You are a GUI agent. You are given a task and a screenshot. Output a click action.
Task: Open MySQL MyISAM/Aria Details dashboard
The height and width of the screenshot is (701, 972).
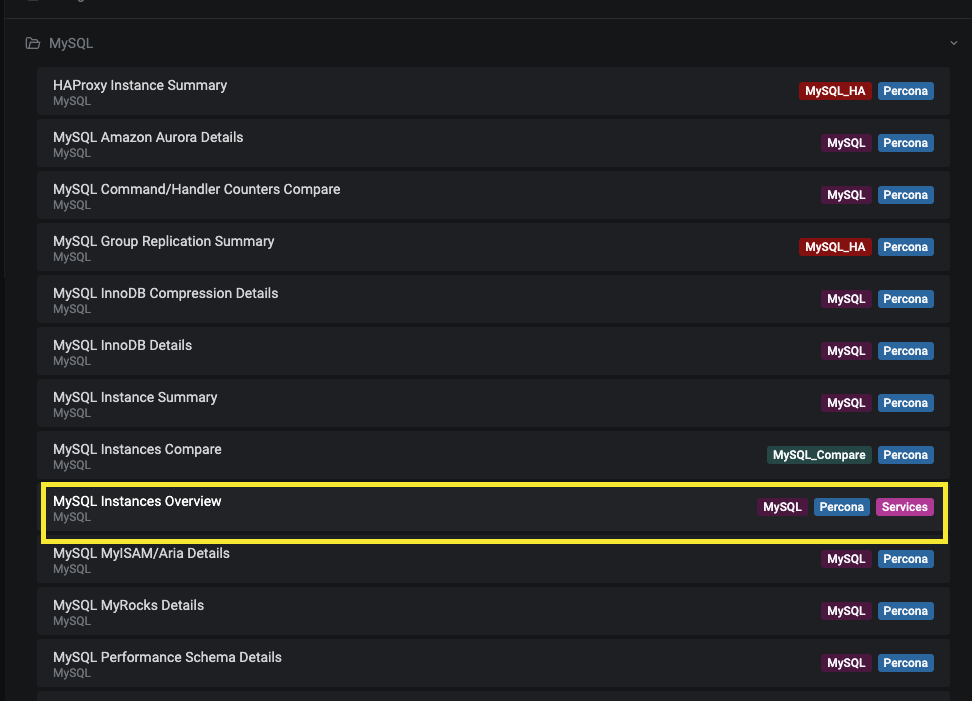tap(141, 554)
